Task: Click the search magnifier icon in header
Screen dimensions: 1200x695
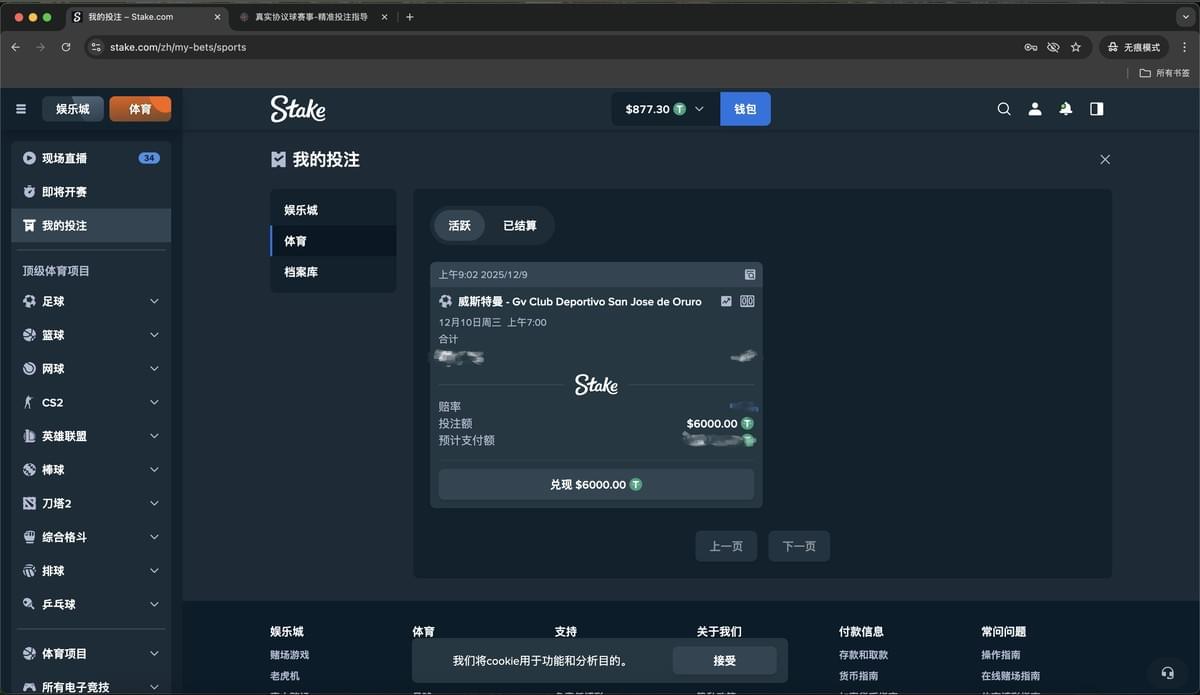Action: (1004, 109)
